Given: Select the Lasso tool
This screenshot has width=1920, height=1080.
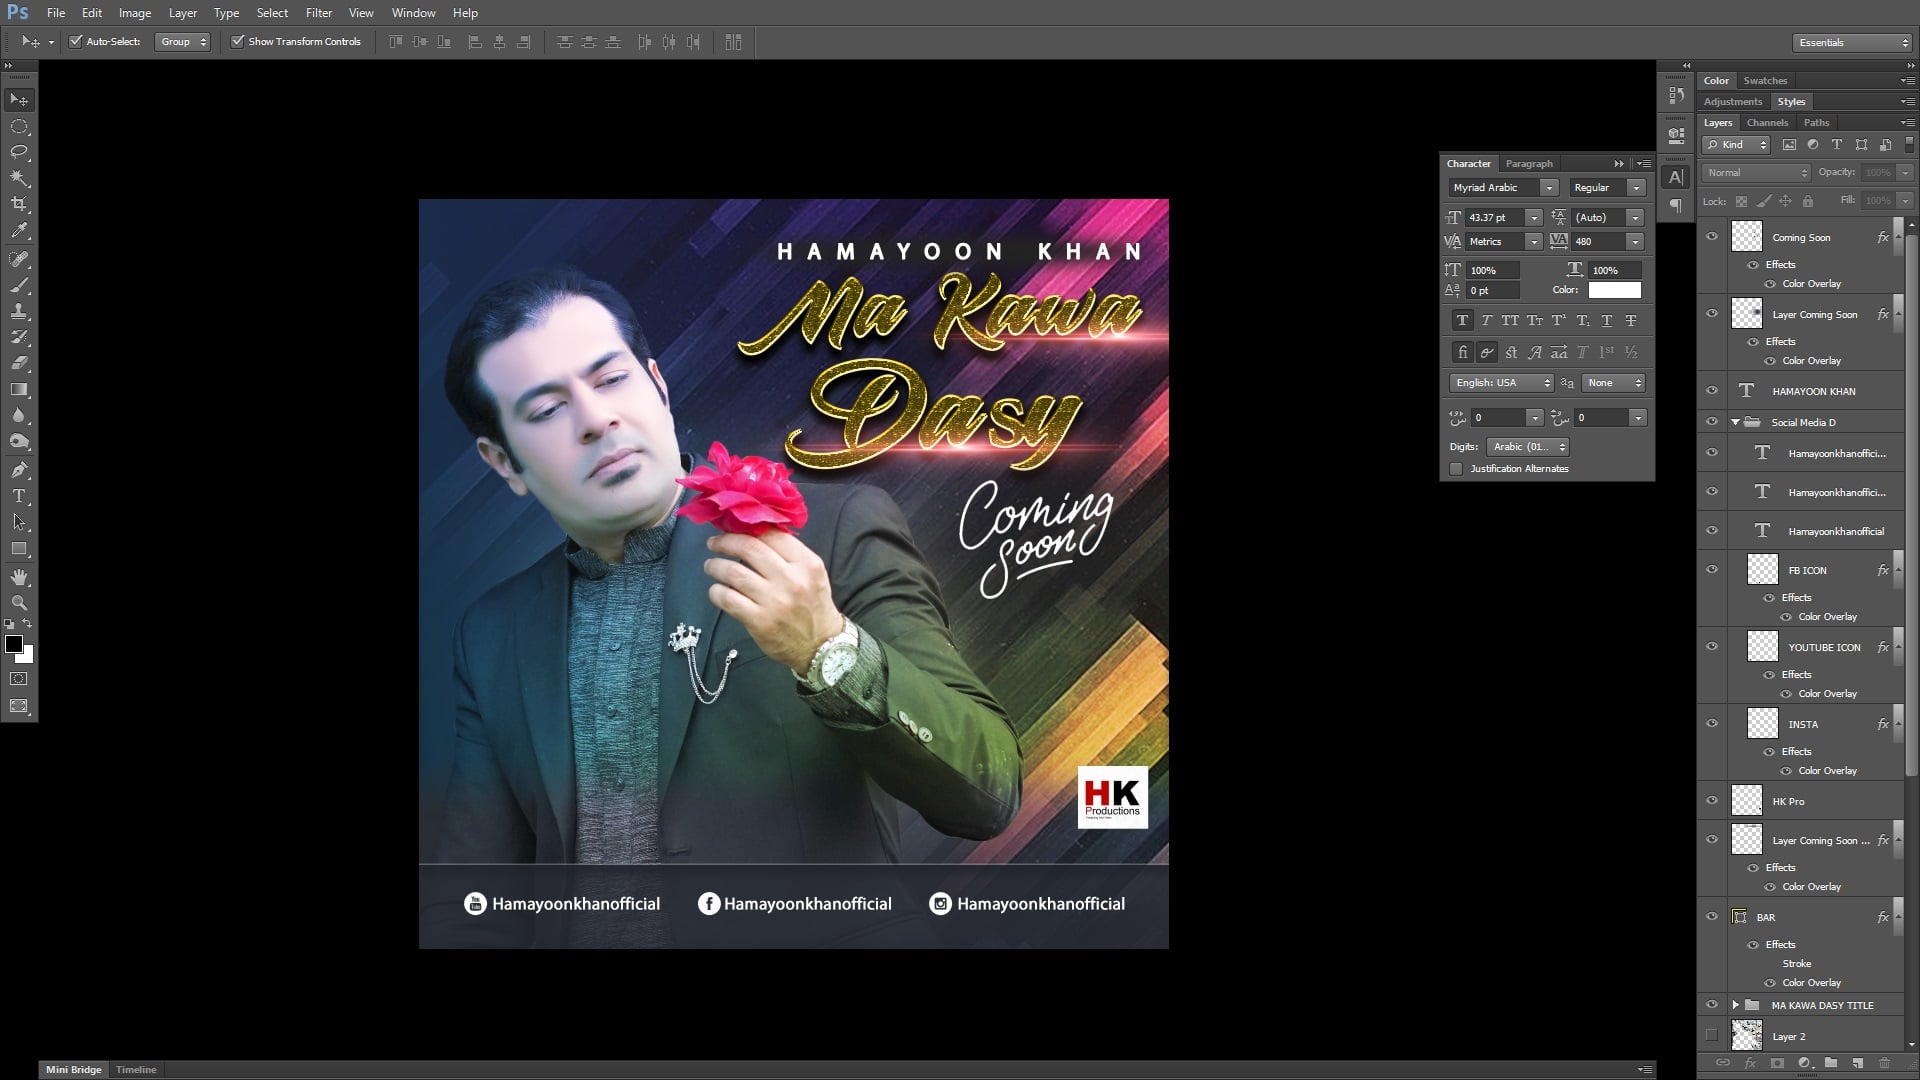Looking at the screenshot, I should tap(19, 152).
